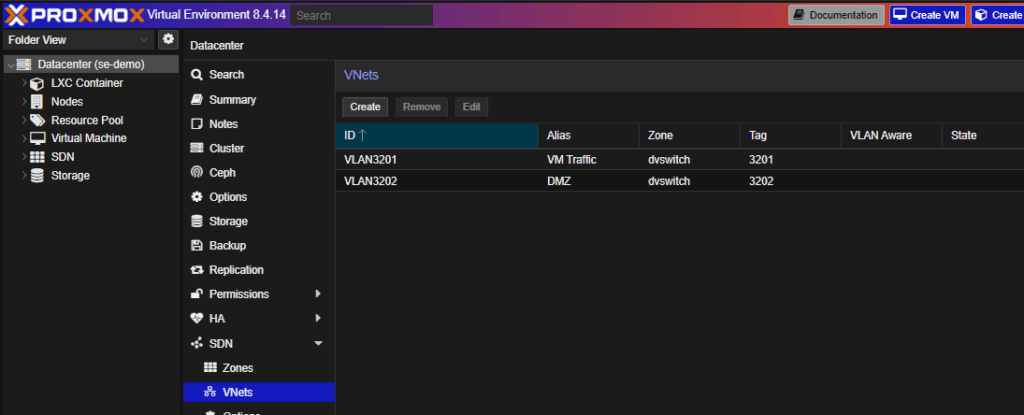Click the Options gear icon

click(197, 197)
